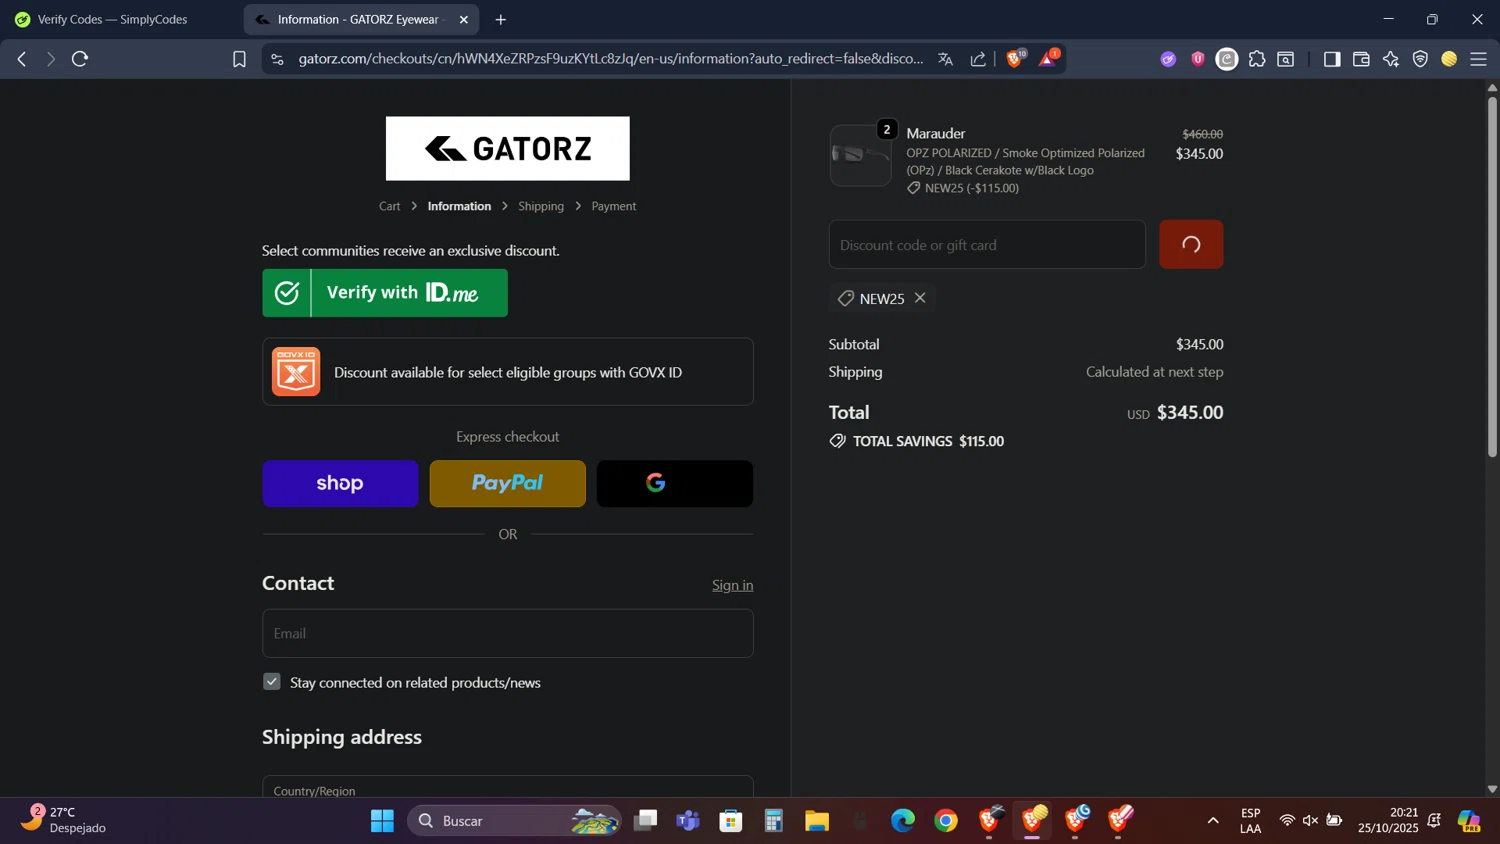Pay with Shop Pay express button
Image resolution: width=1500 pixels, height=844 pixels.
tap(340, 484)
